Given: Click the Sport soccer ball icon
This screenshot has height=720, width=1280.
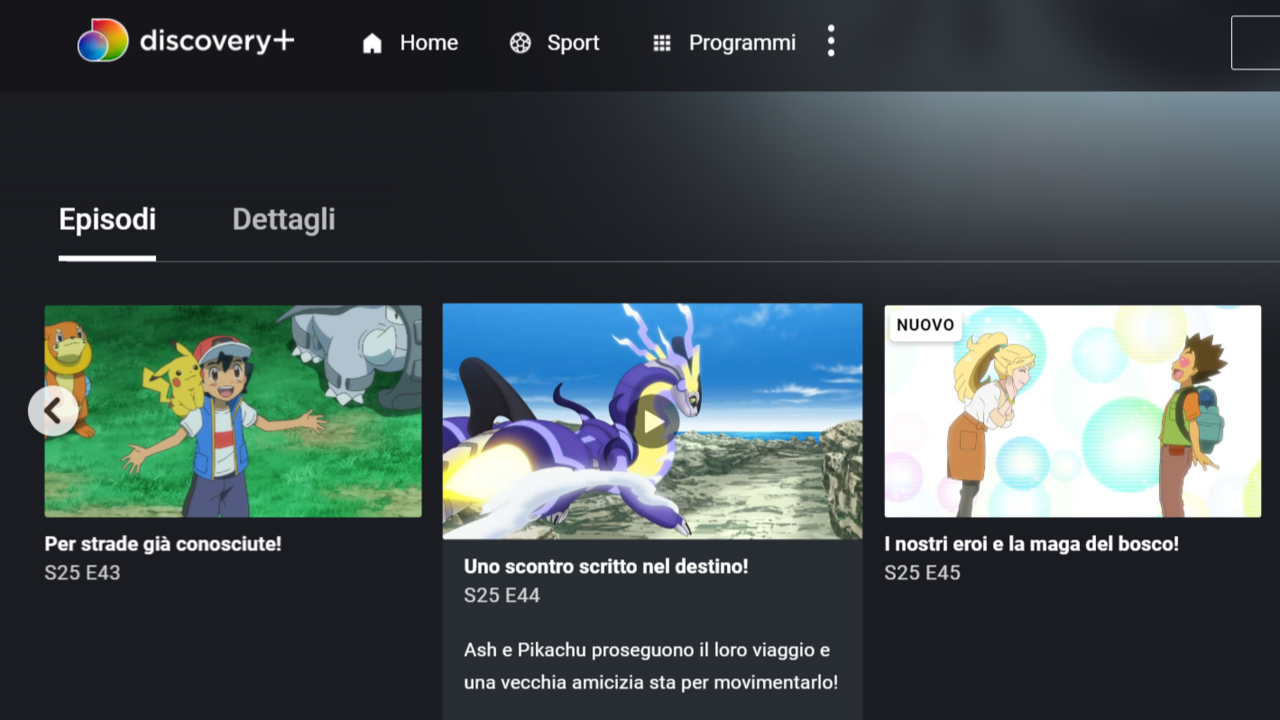Looking at the screenshot, I should (x=520, y=43).
